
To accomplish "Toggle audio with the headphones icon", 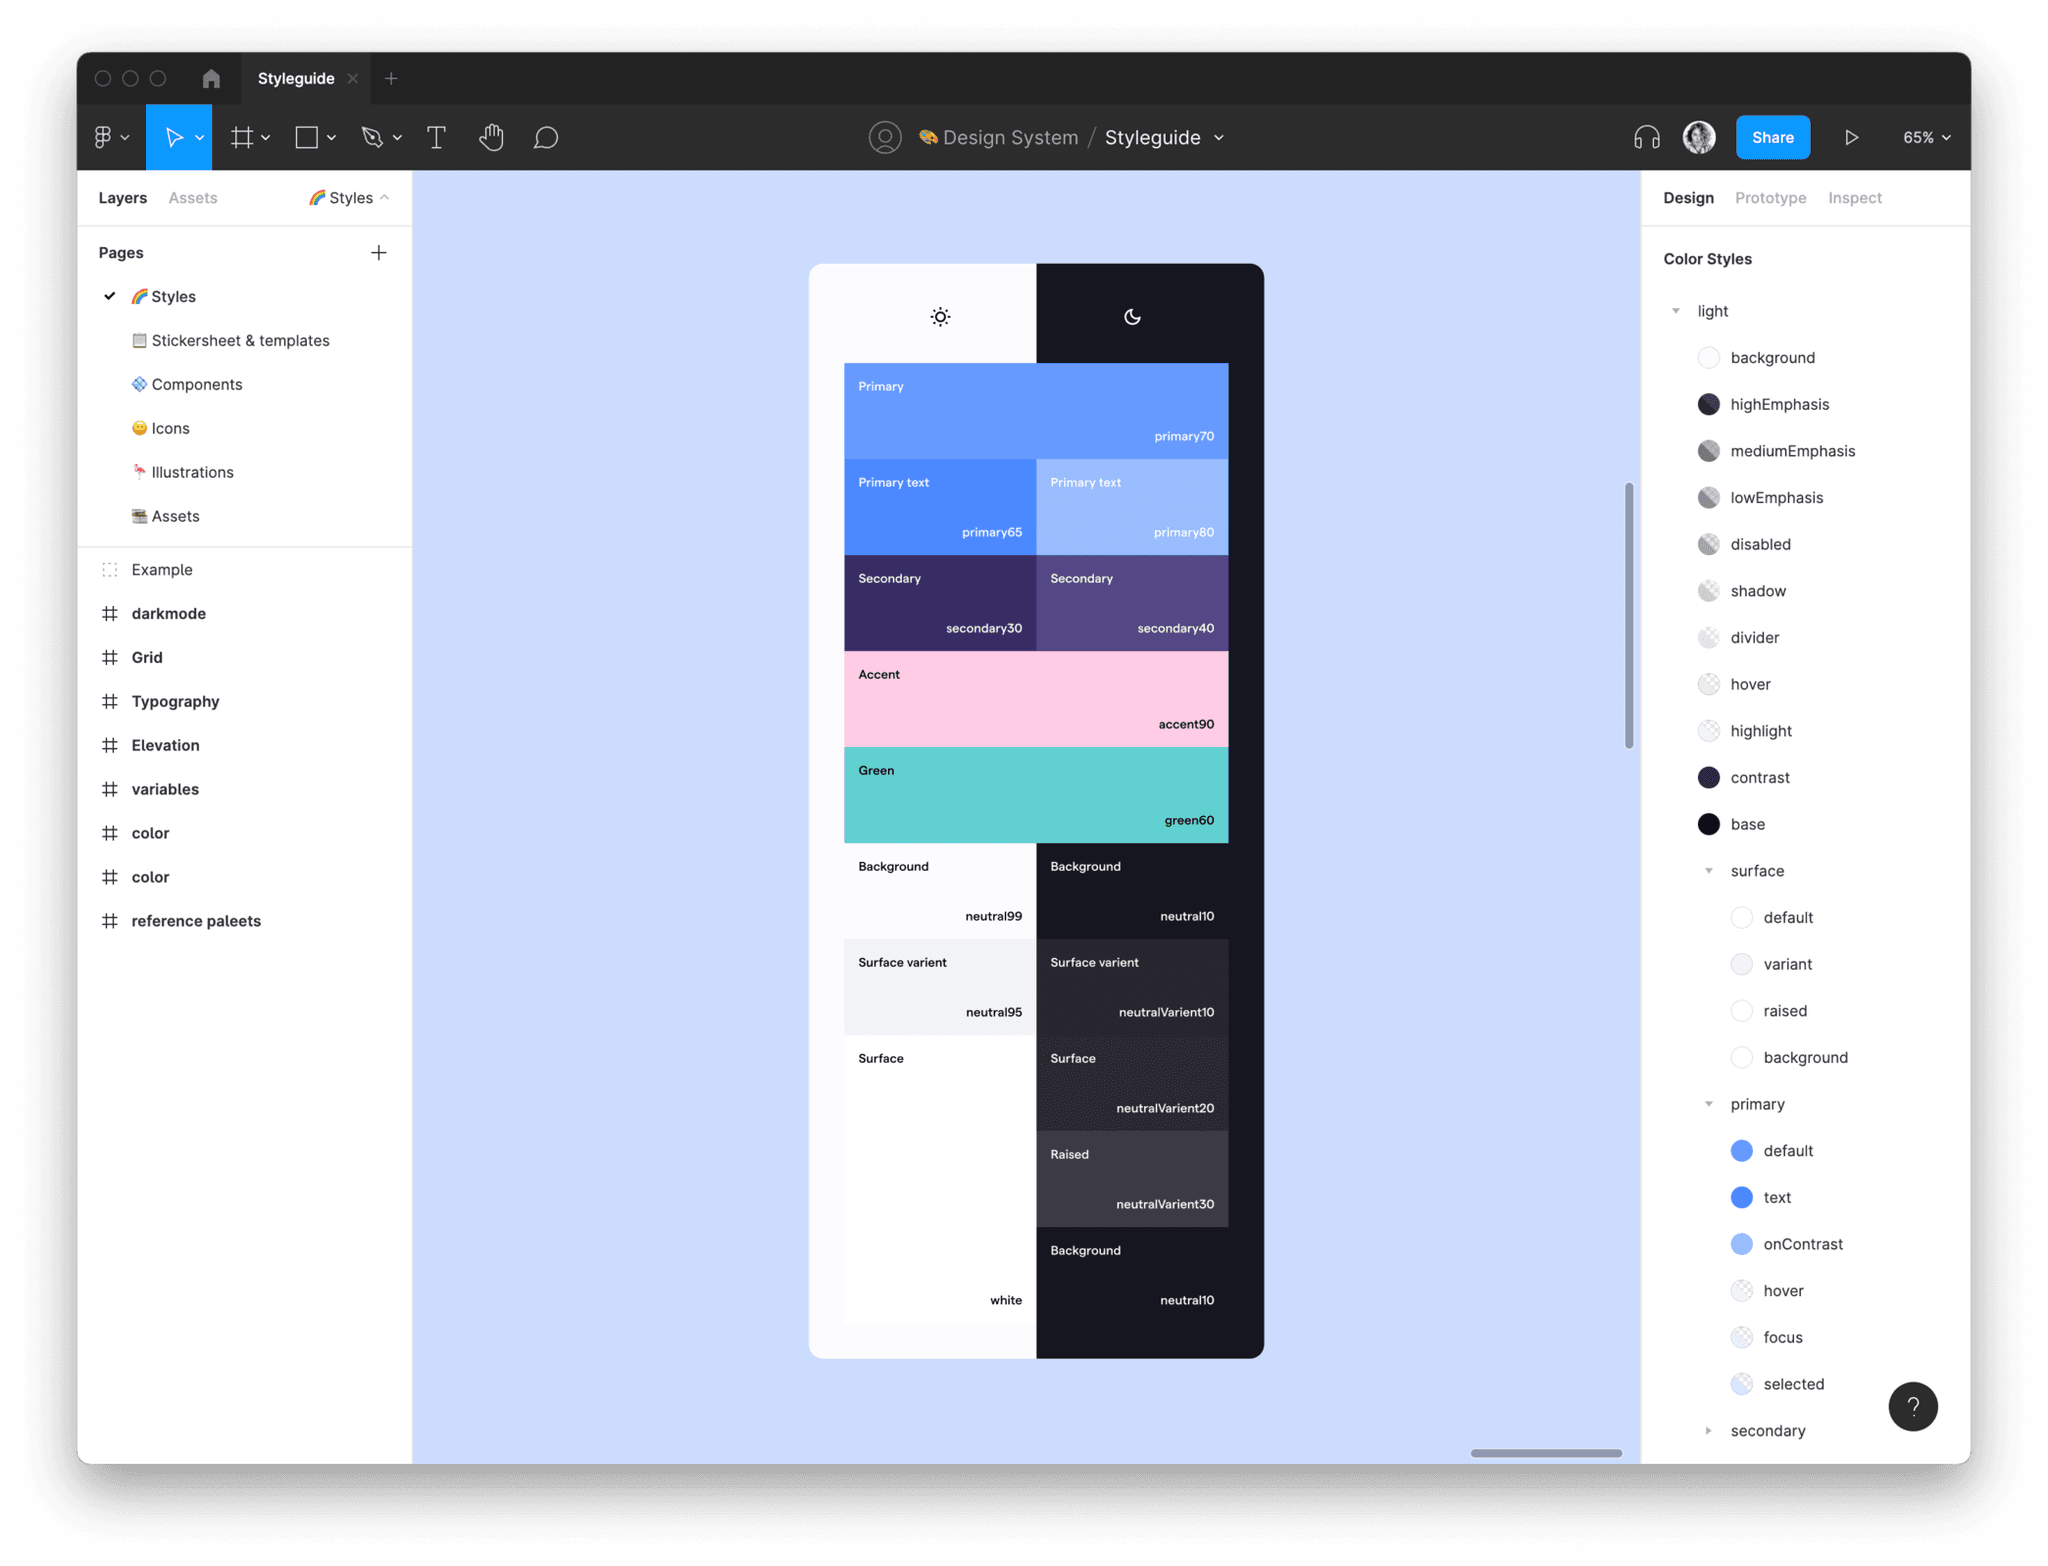I will (1646, 137).
